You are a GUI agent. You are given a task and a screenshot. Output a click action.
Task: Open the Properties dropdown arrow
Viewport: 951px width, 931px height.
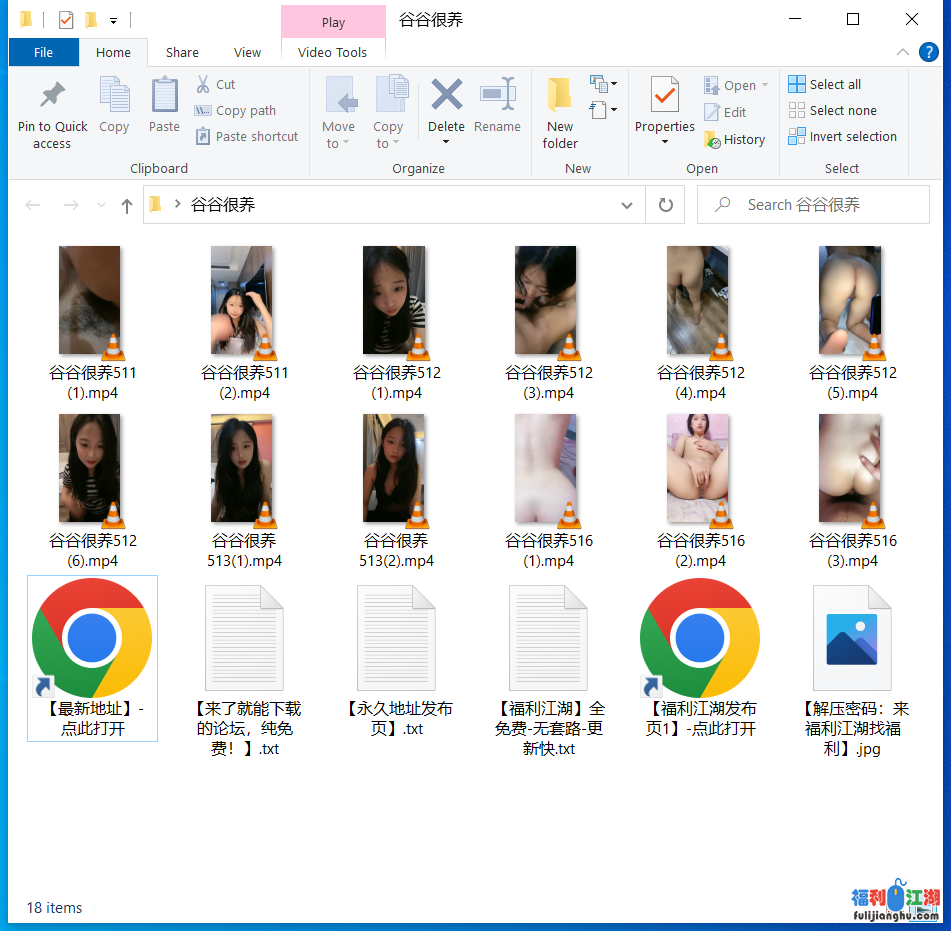(664, 143)
